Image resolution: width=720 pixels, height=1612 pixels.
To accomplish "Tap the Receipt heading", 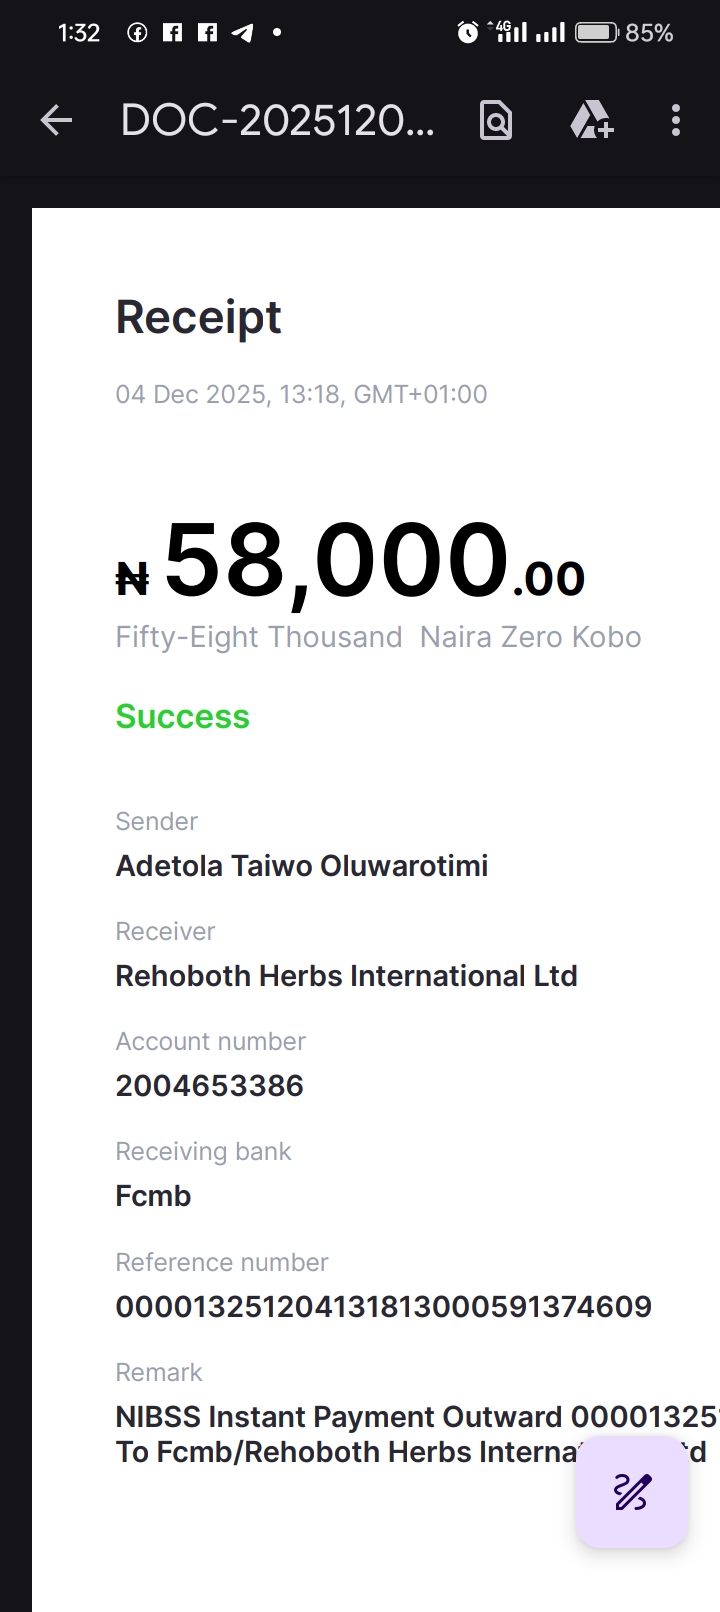I will click(x=198, y=317).
